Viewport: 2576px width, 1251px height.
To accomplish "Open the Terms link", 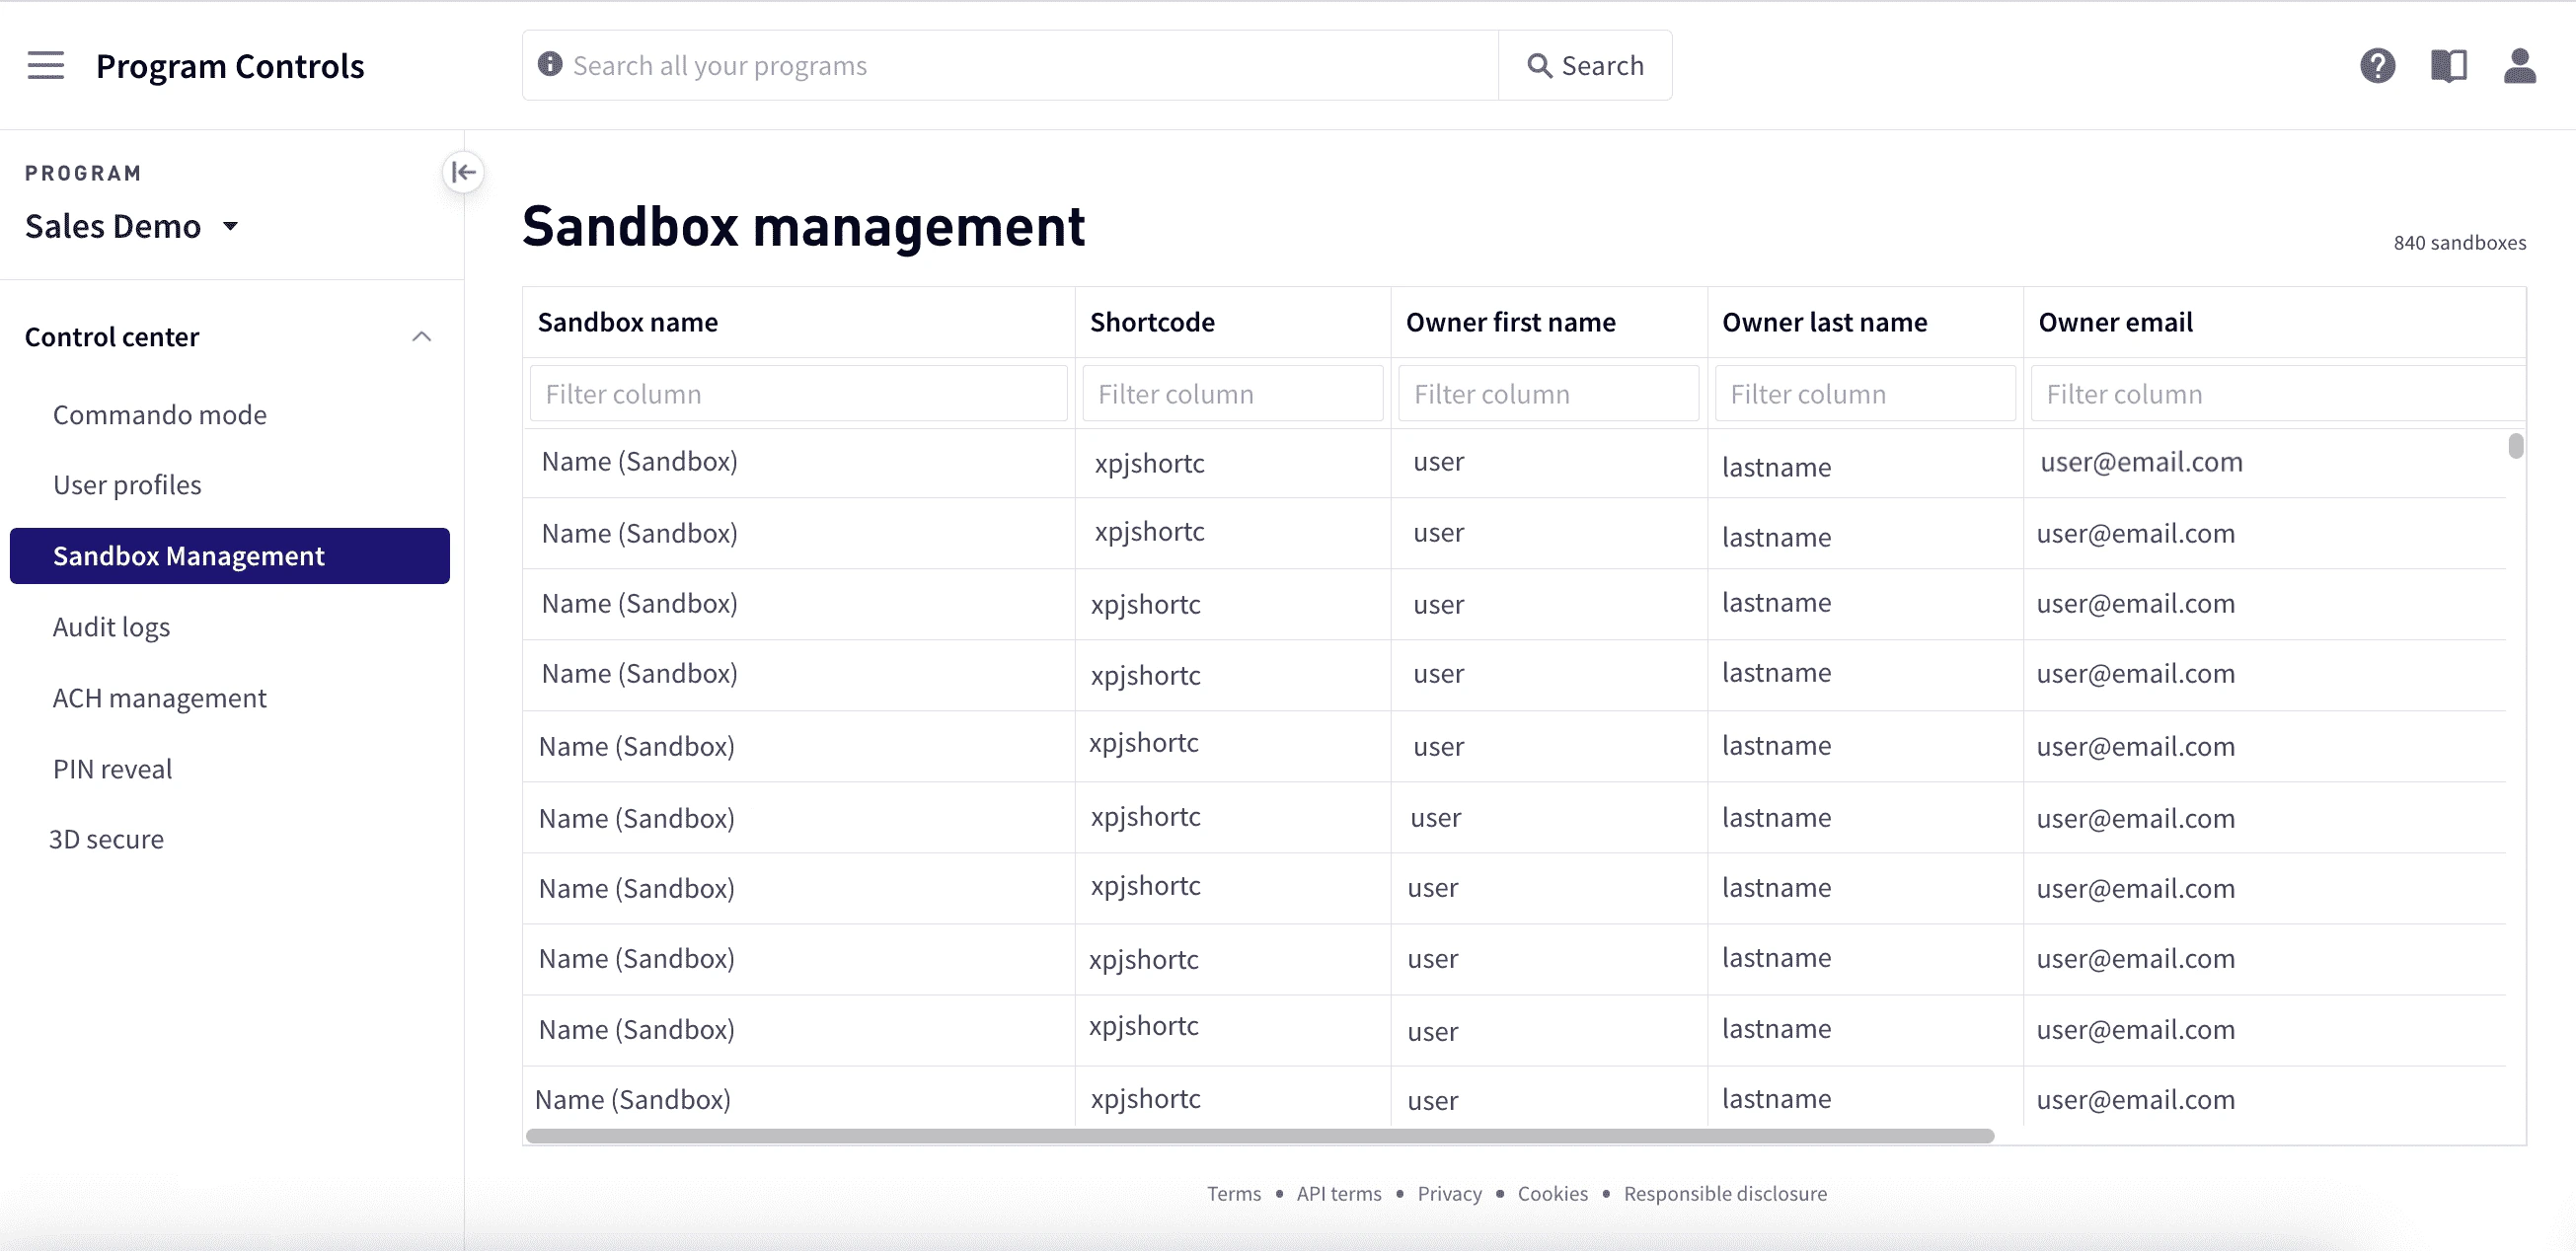I will click(x=1233, y=1193).
